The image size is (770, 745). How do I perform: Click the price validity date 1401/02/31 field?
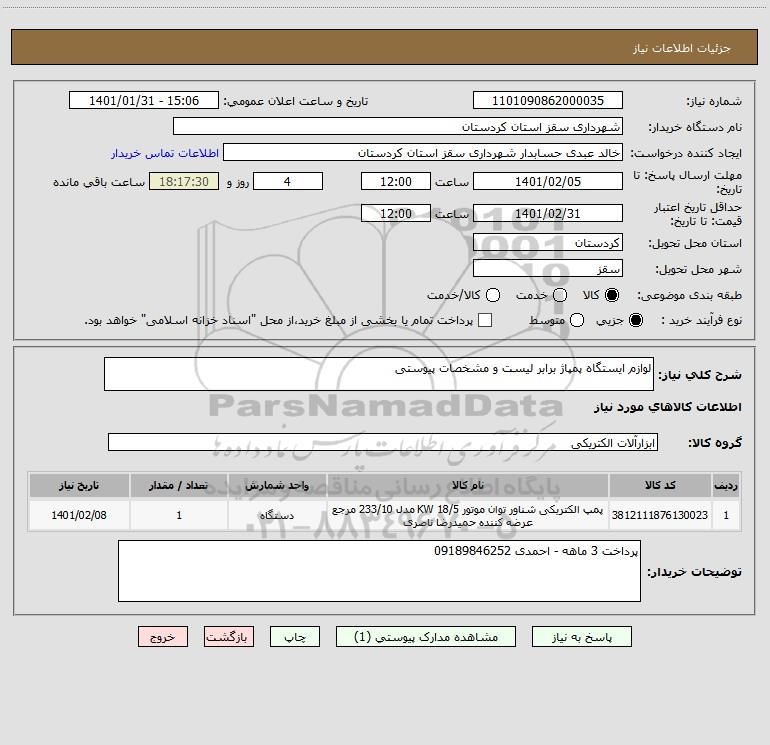(548, 214)
